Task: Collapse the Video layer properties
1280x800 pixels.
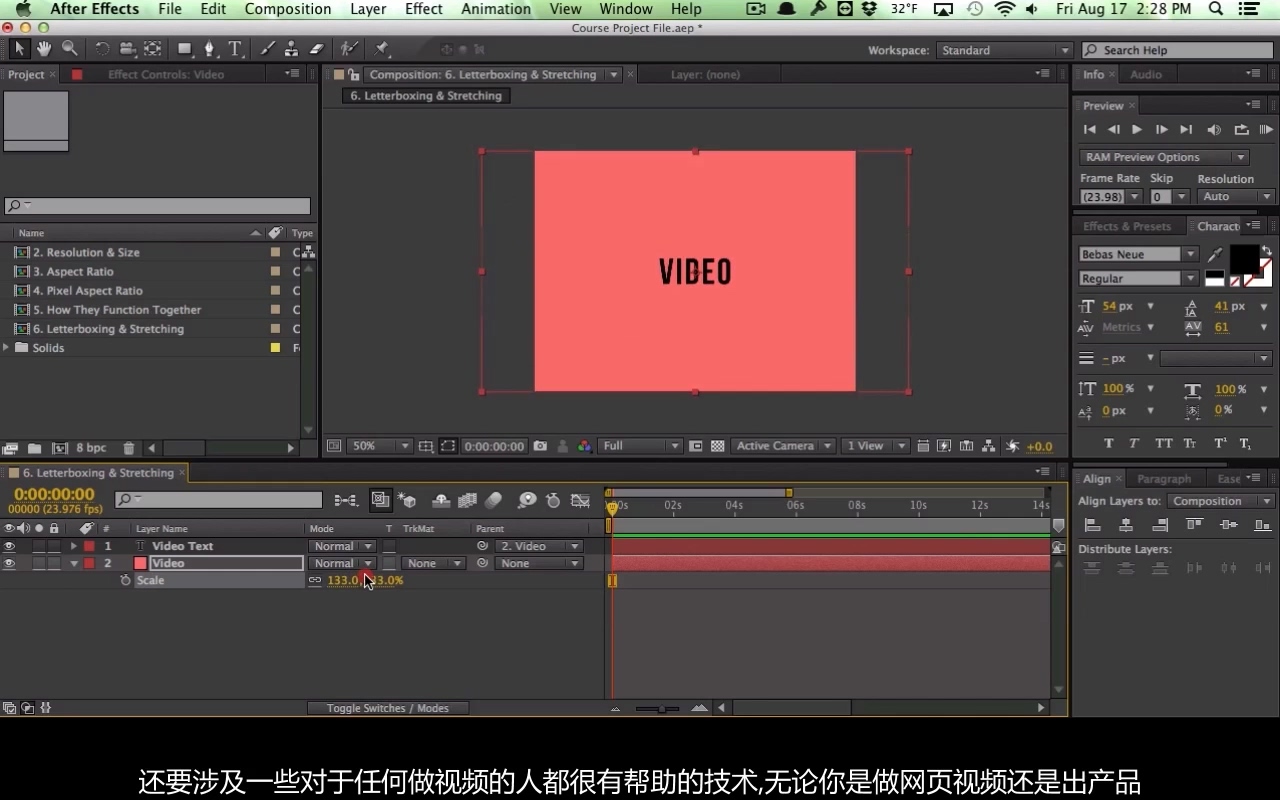Action: [73, 563]
